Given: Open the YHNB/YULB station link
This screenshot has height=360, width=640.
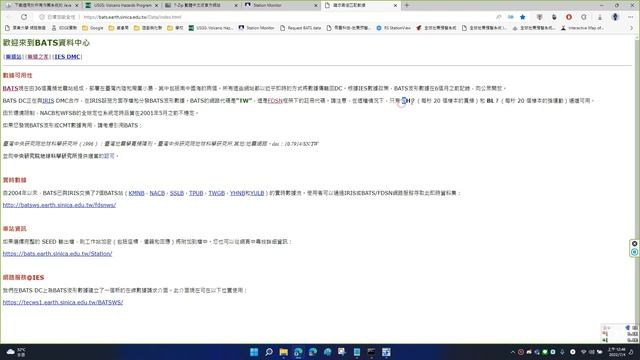Looking at the screenshot, I should 247,193.
